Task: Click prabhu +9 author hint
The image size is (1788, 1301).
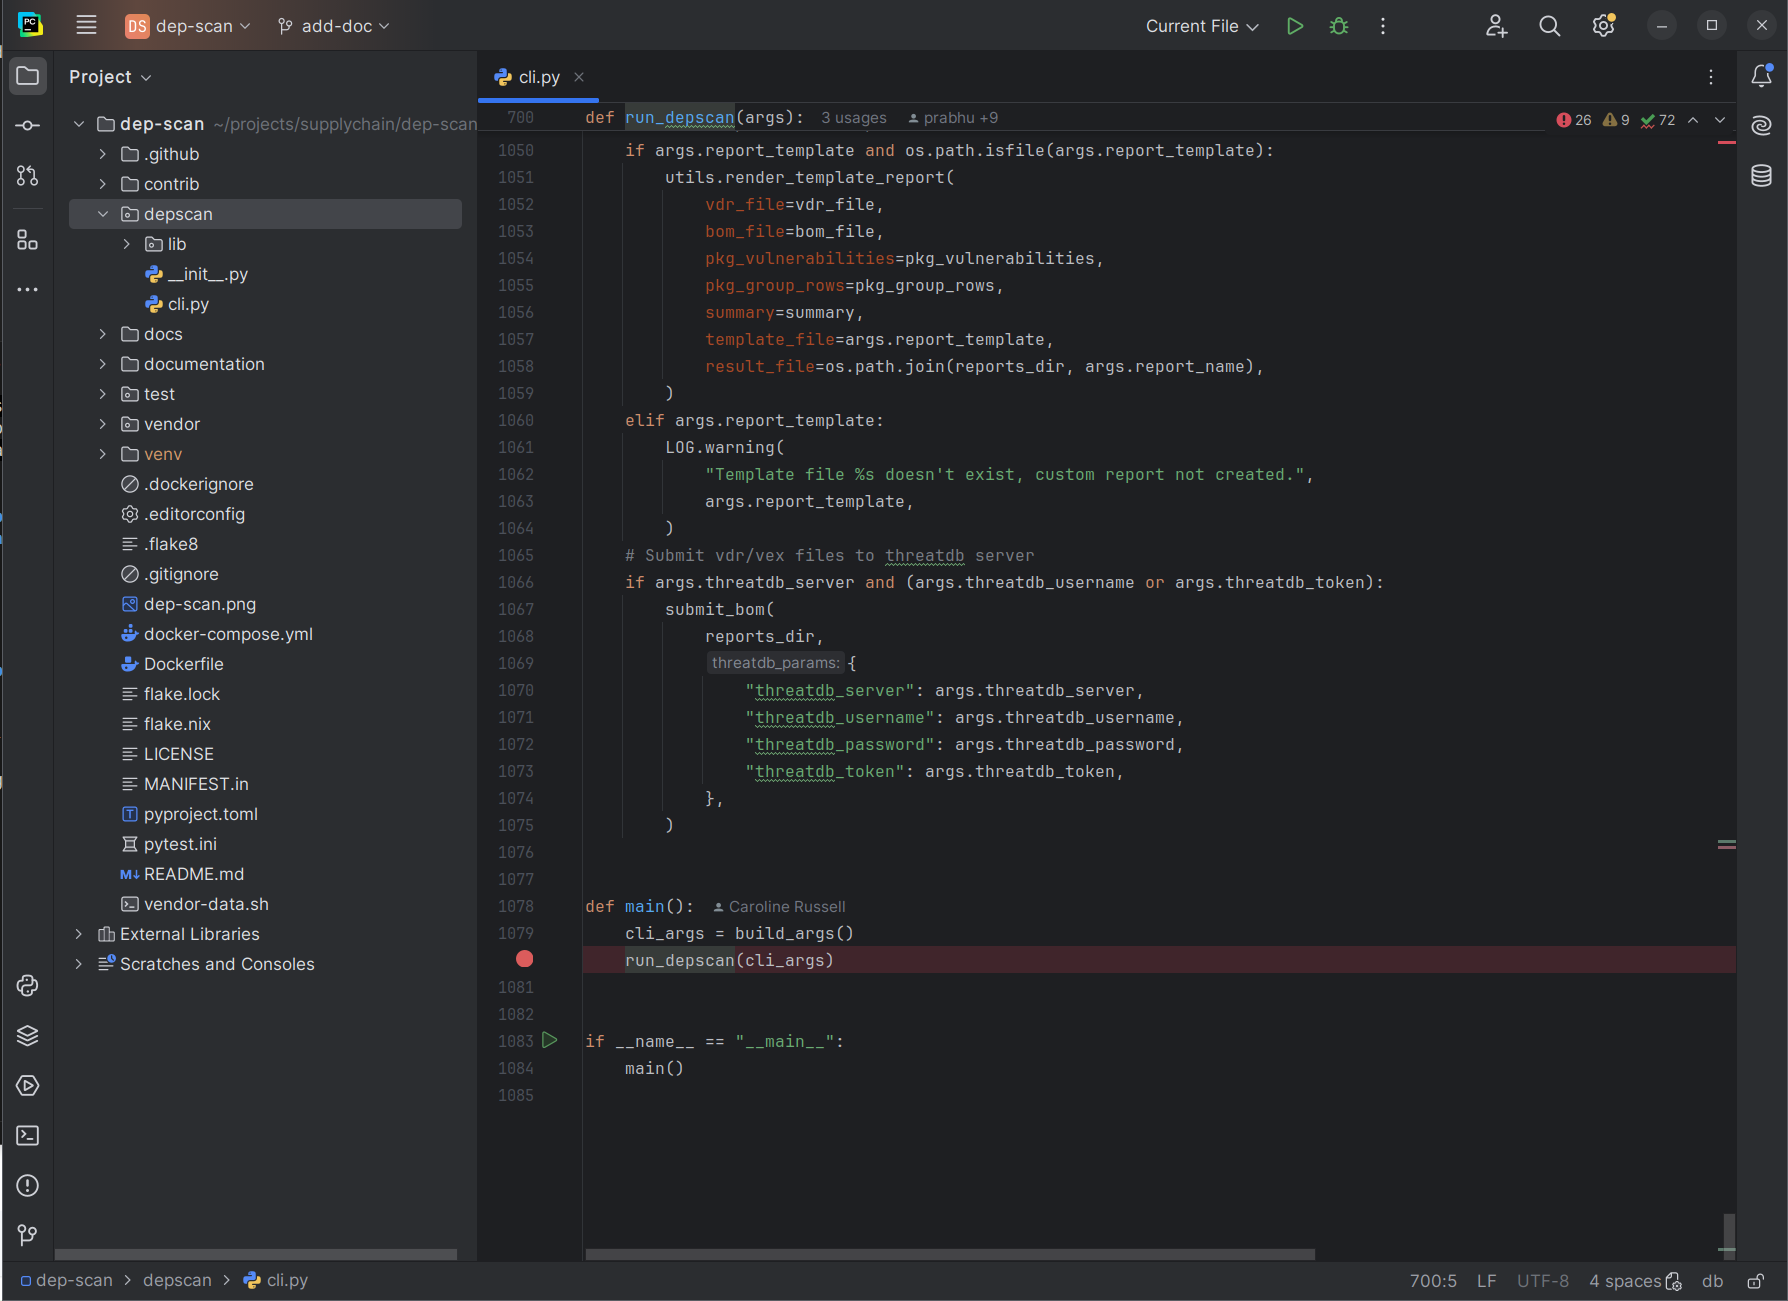Action: pyautogui.click(x=952, y=118)
